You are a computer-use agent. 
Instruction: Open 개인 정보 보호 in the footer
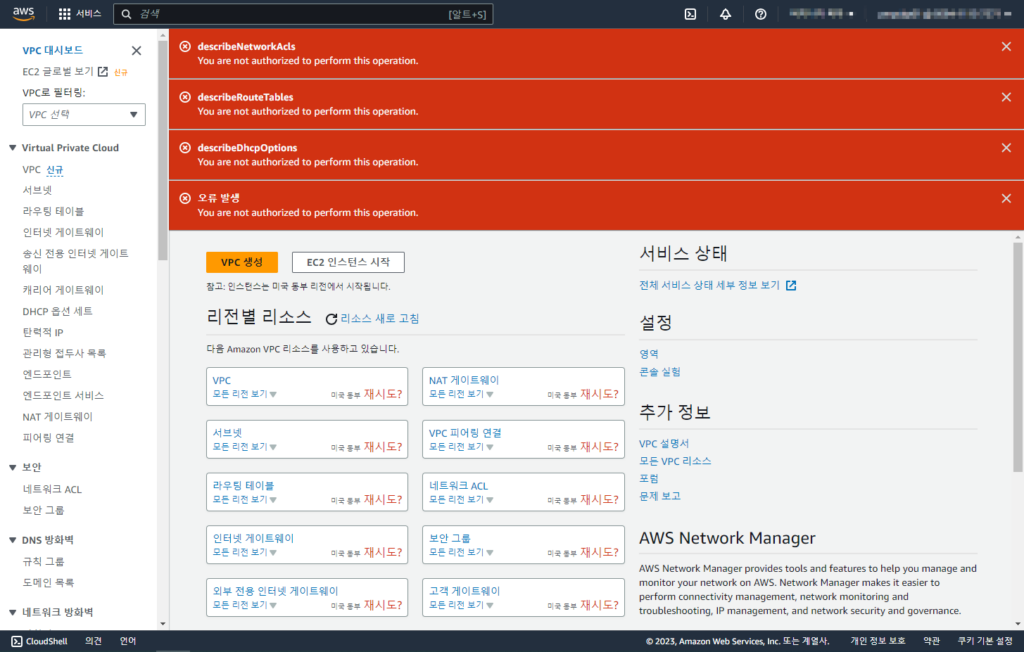[878, 641]
